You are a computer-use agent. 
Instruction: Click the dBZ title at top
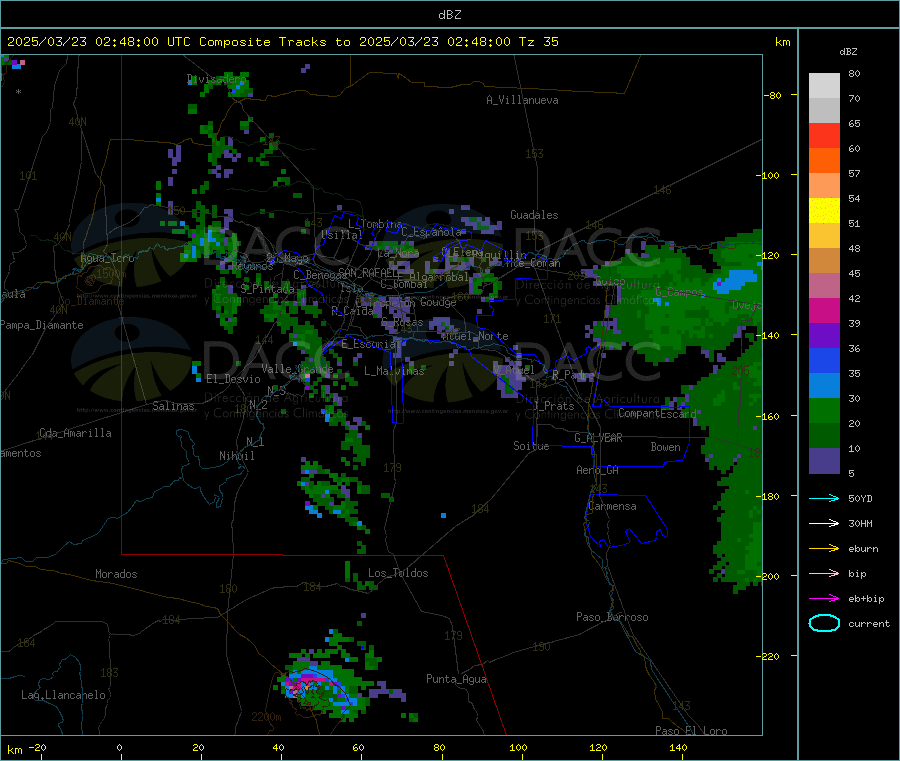point(449,15)
